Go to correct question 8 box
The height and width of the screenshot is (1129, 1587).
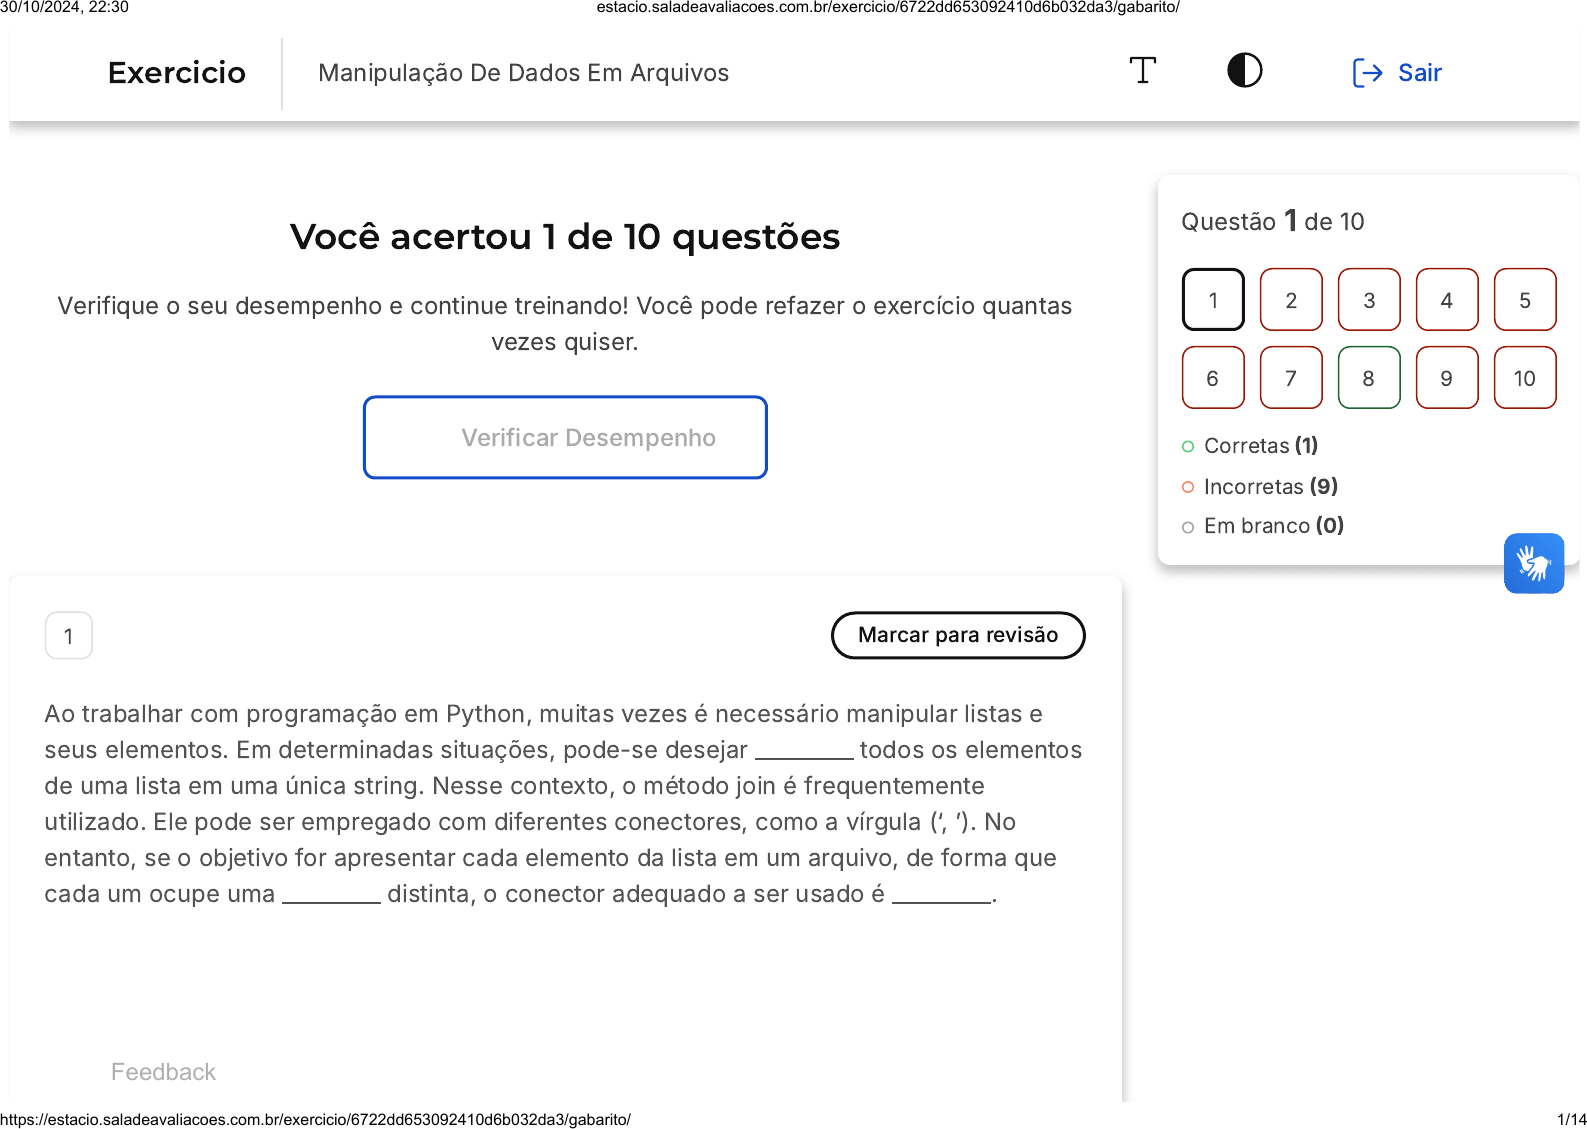[x=1368, y=378]
